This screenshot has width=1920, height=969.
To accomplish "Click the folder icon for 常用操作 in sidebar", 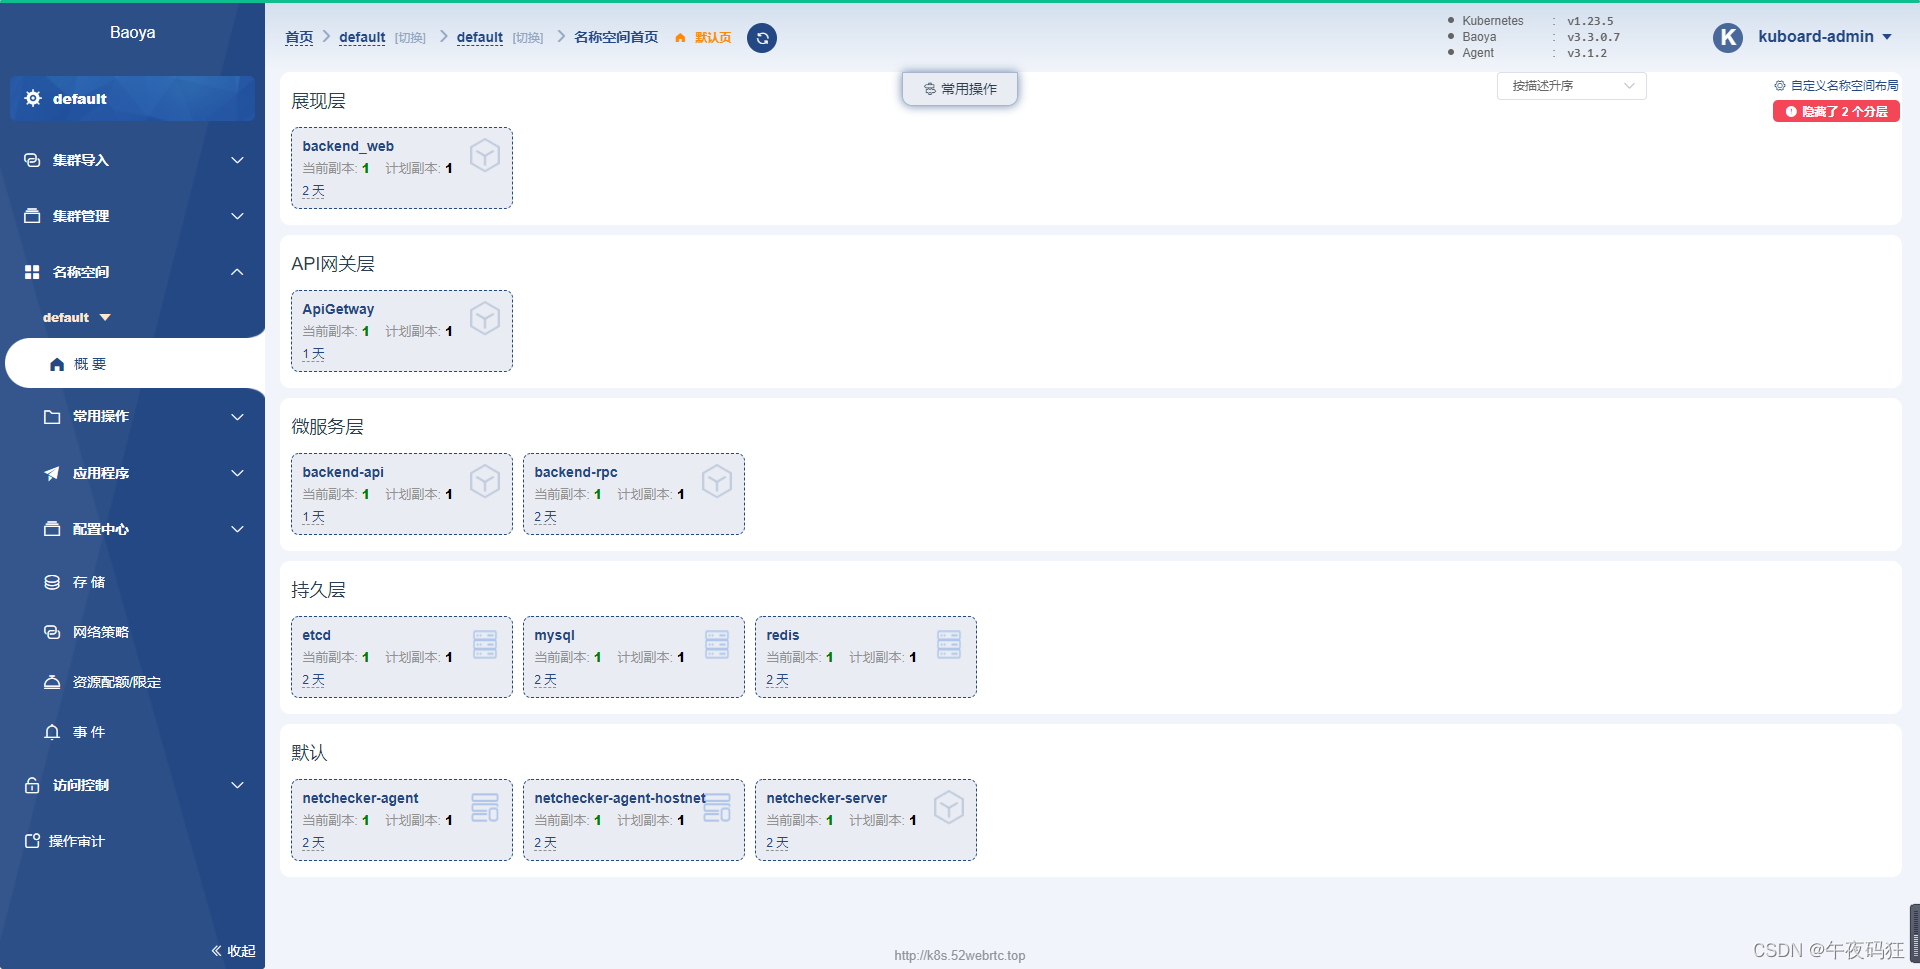I will tap(52, 416).
